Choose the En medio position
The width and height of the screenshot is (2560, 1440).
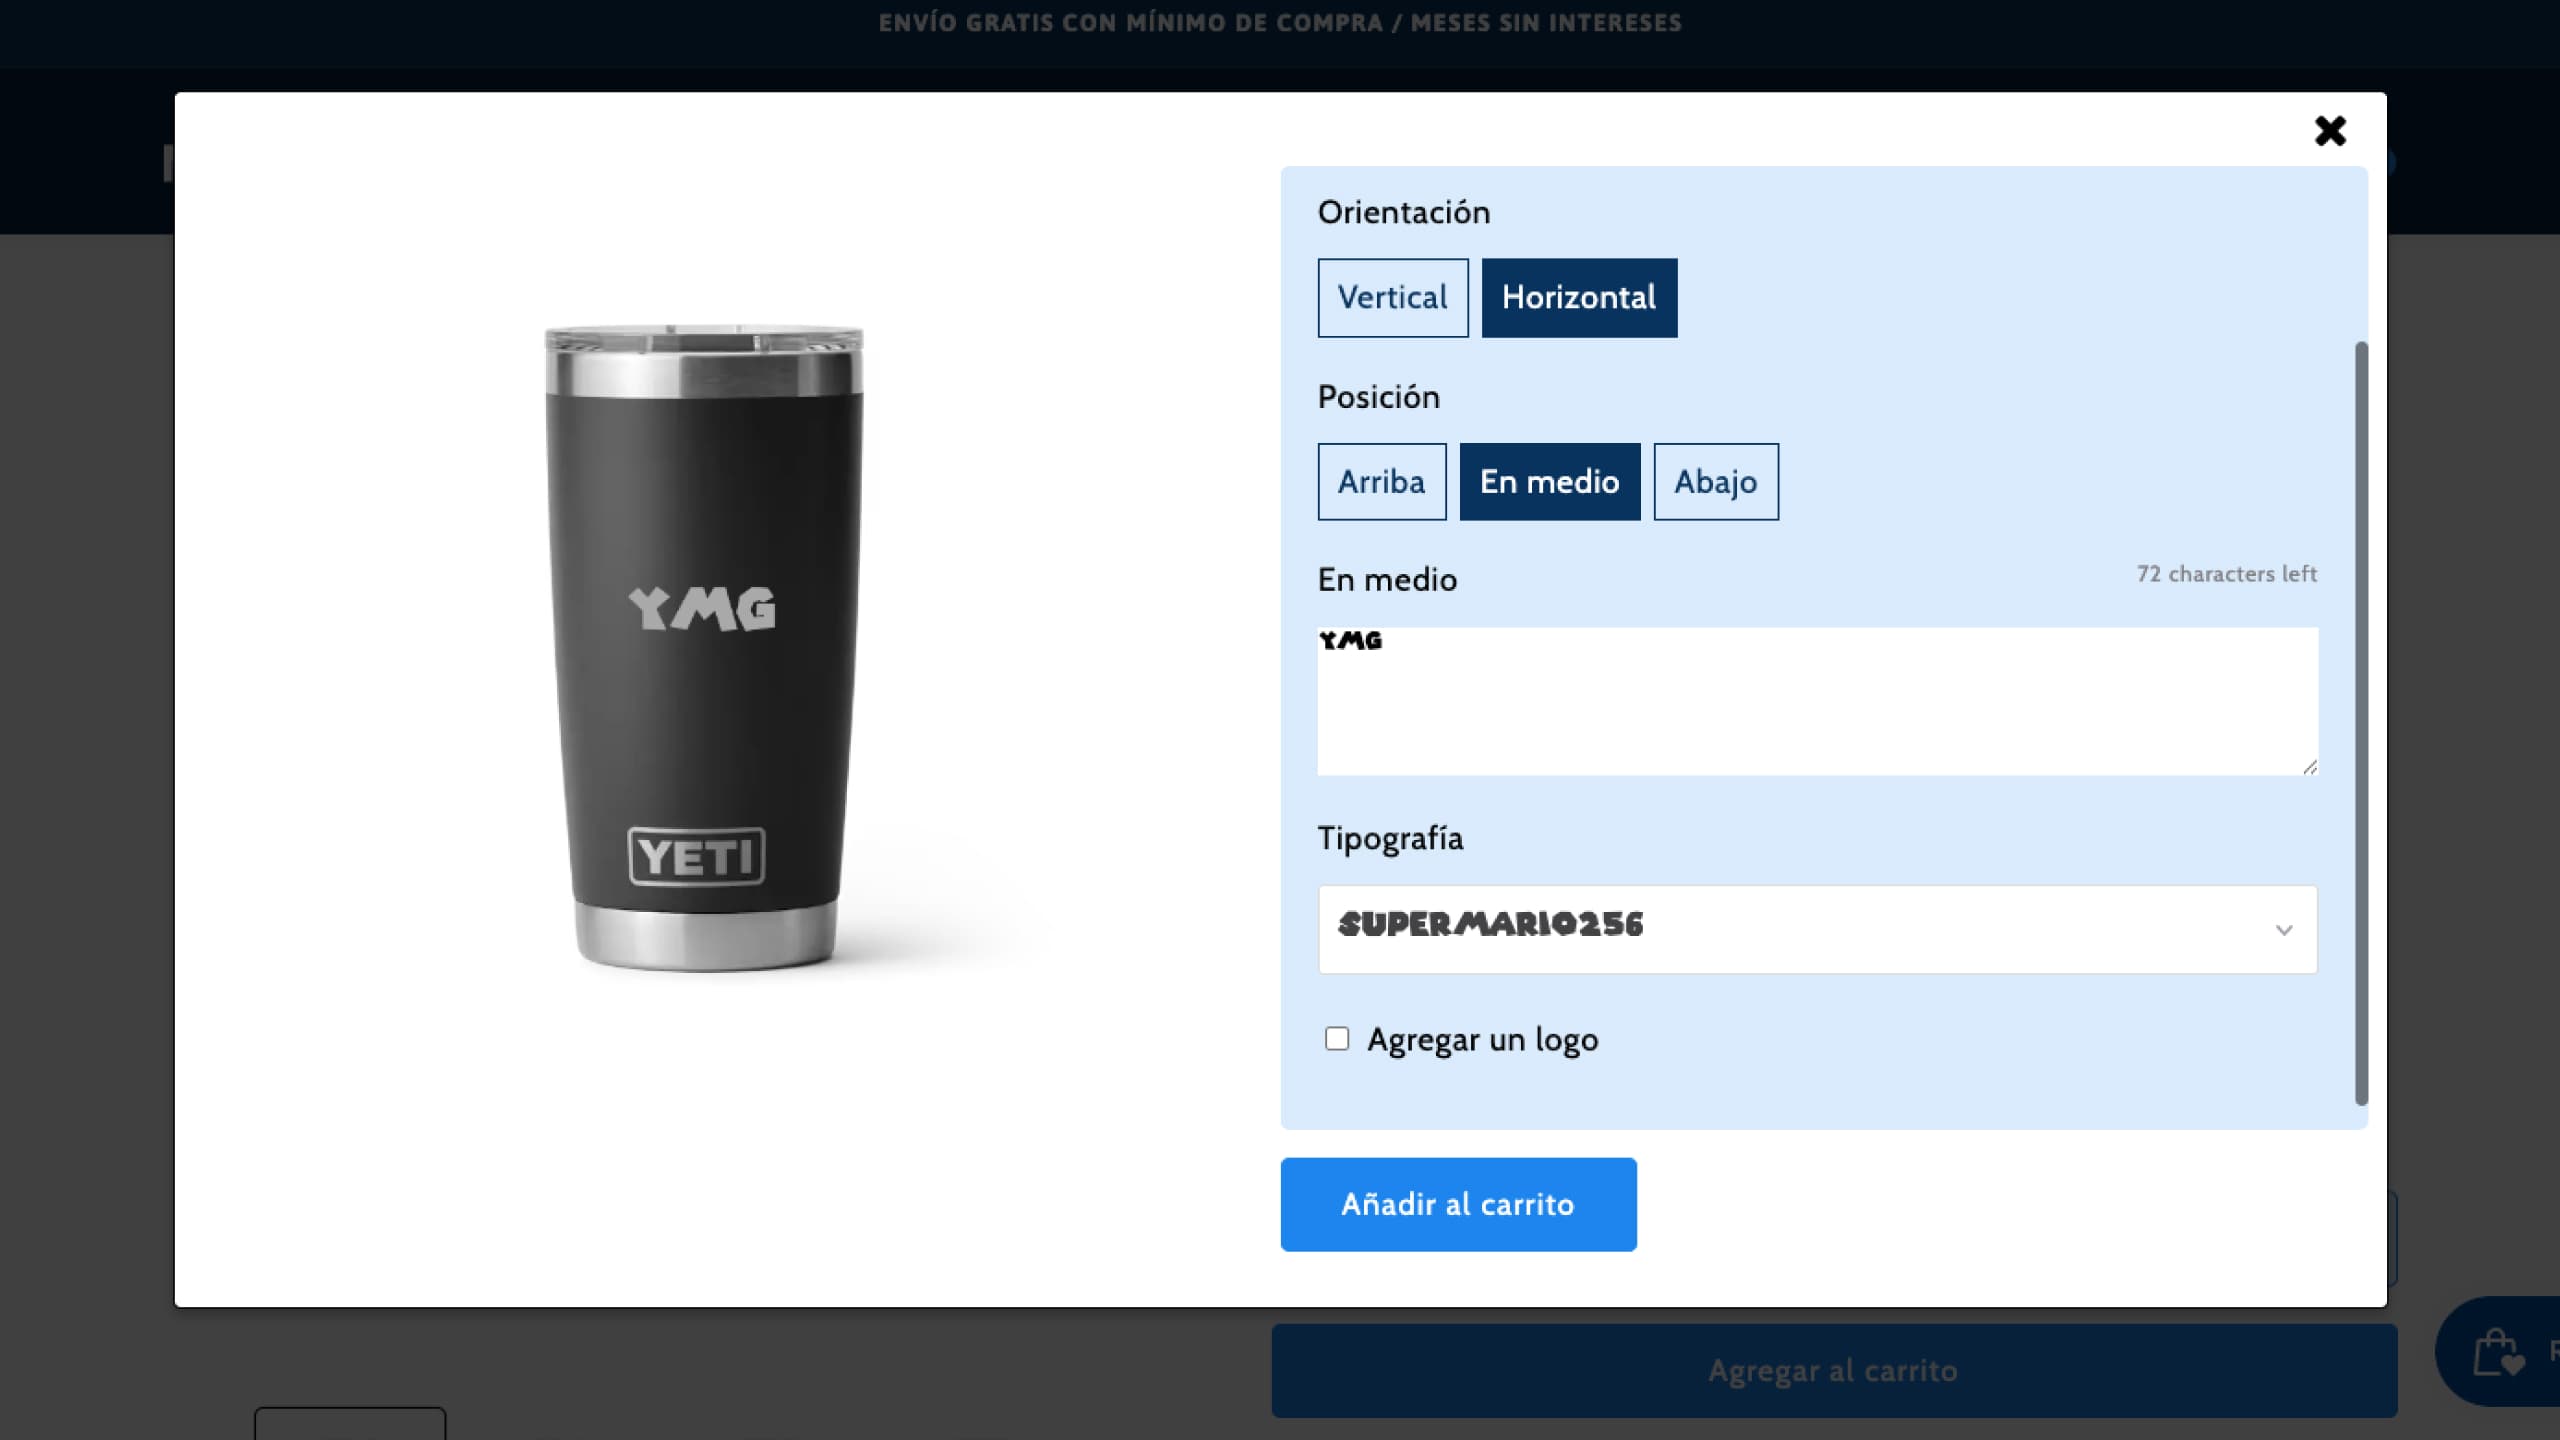[1550, 482]
